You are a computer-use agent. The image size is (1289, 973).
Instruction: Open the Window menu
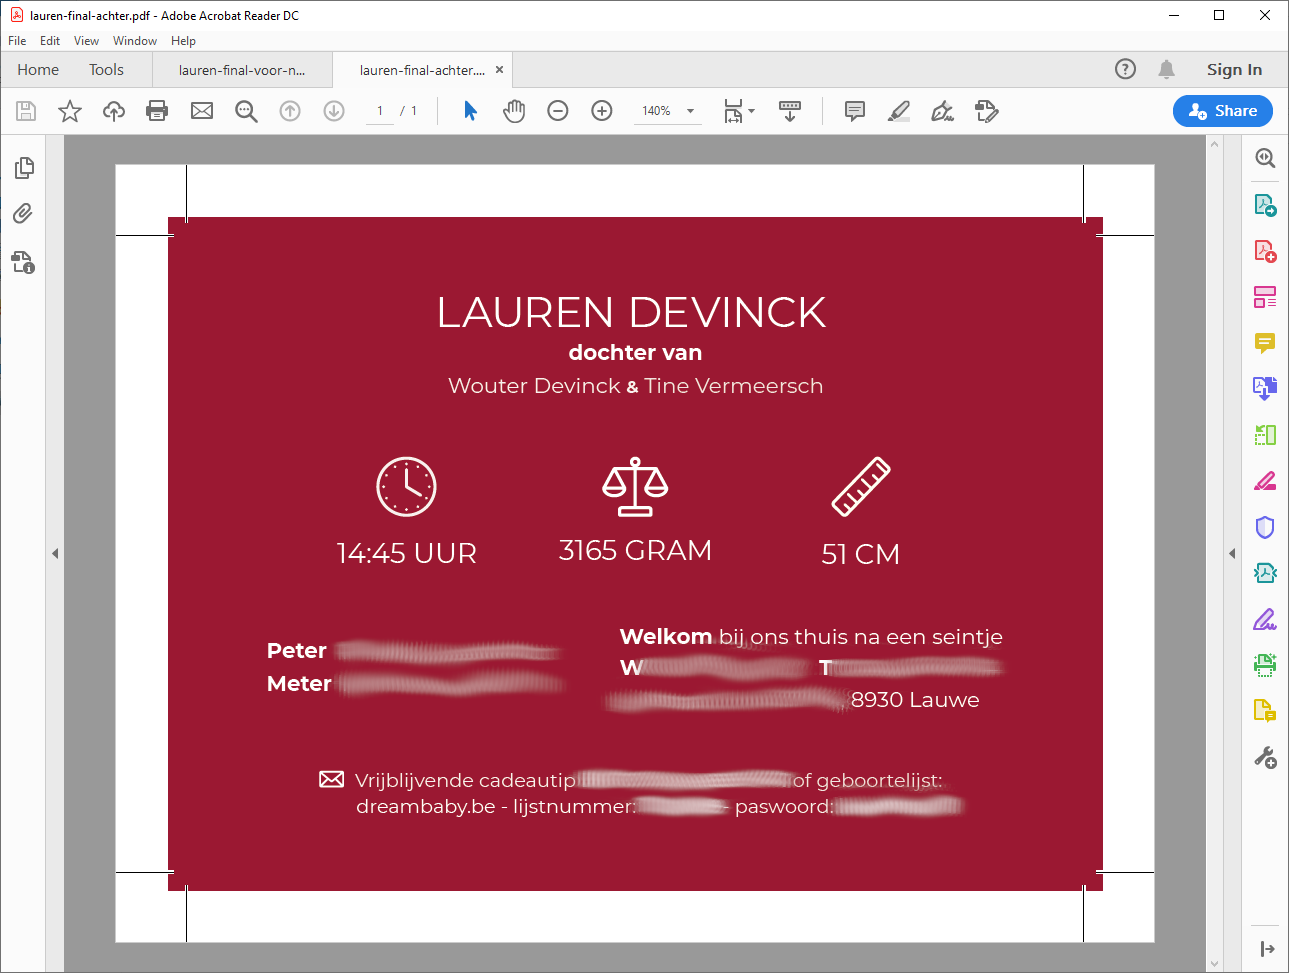(x=135, y=41)
